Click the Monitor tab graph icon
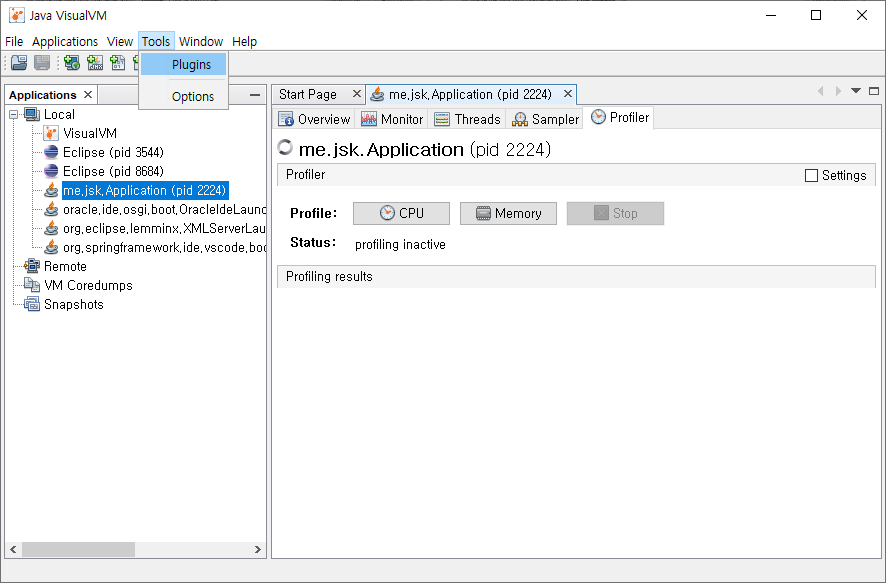This screenshot has height=583, width=886. pyautogui.click(x=368, y=119)
